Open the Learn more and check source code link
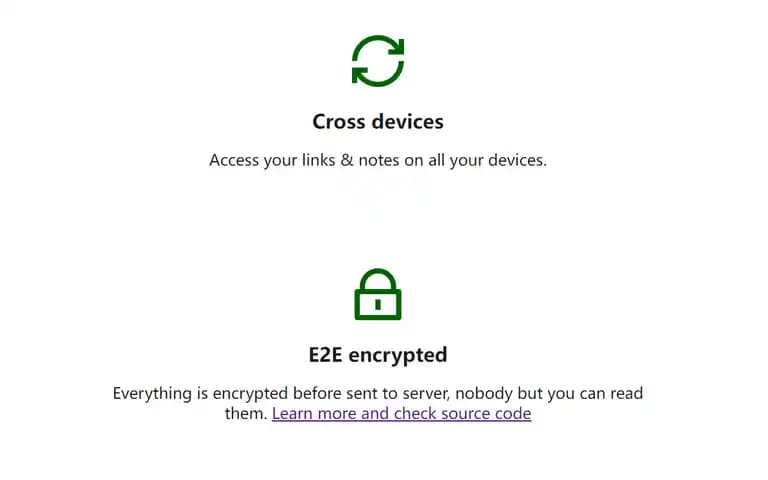This screenshot has height=480, width=768. 402,413
